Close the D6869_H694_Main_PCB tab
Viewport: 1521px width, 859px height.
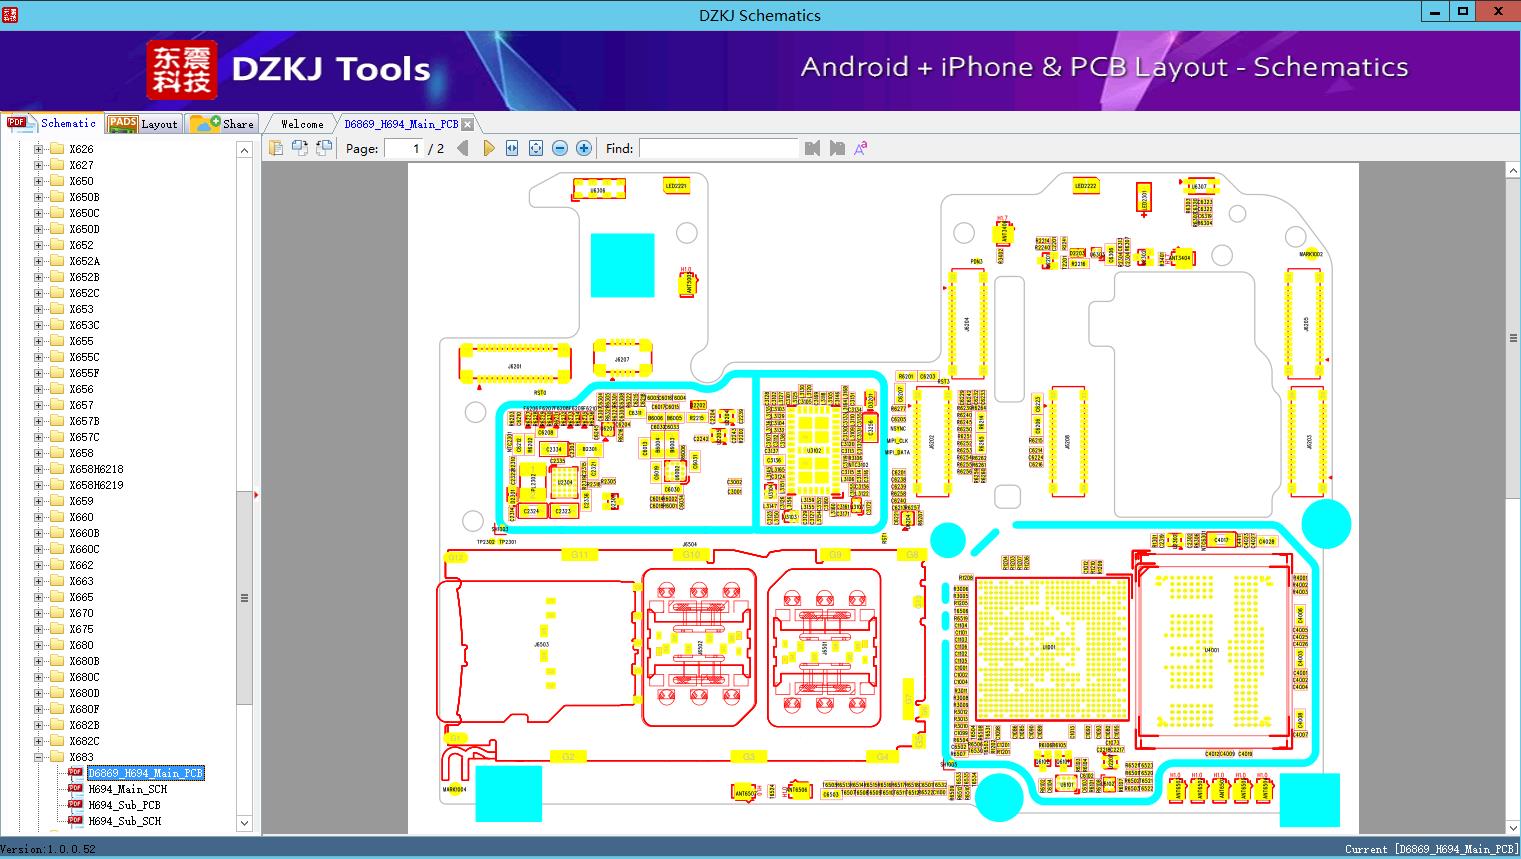(468, 124)
